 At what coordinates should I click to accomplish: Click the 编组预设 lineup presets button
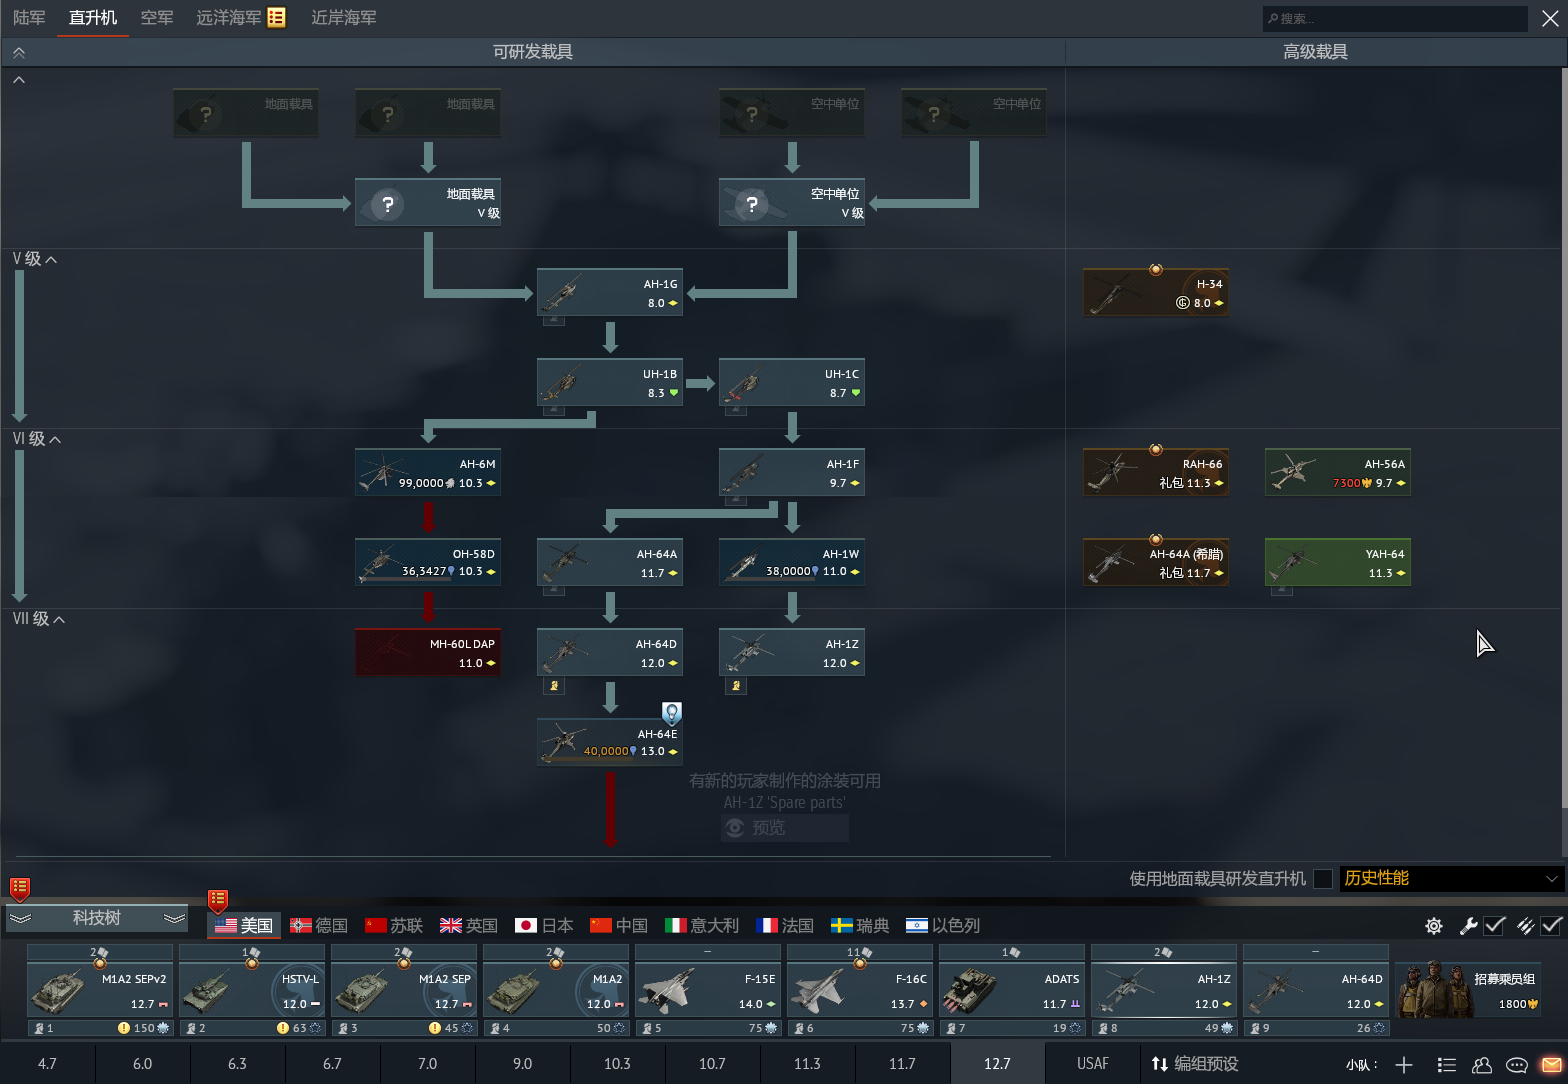point(1194,1064)
